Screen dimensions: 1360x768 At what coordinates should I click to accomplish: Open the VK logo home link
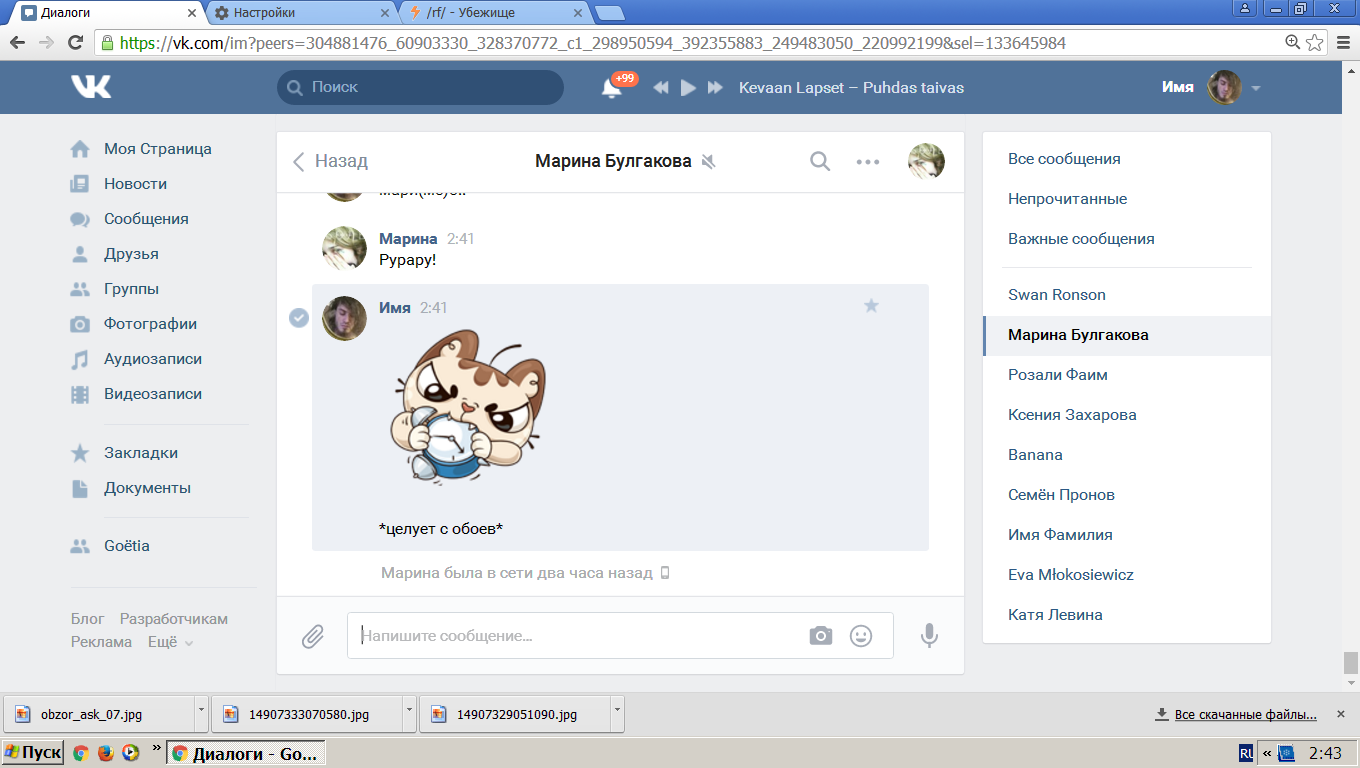point(91,87)
